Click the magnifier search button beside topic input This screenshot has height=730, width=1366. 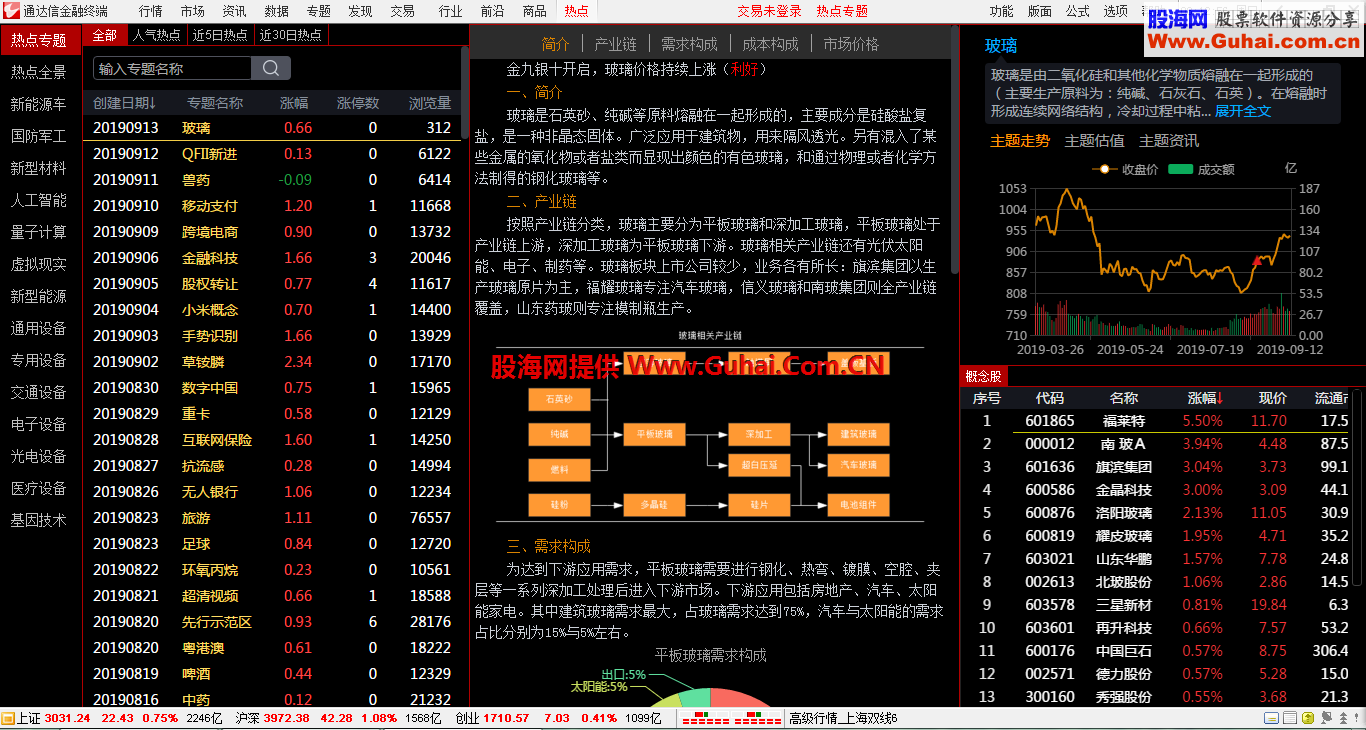pos(270,68)
